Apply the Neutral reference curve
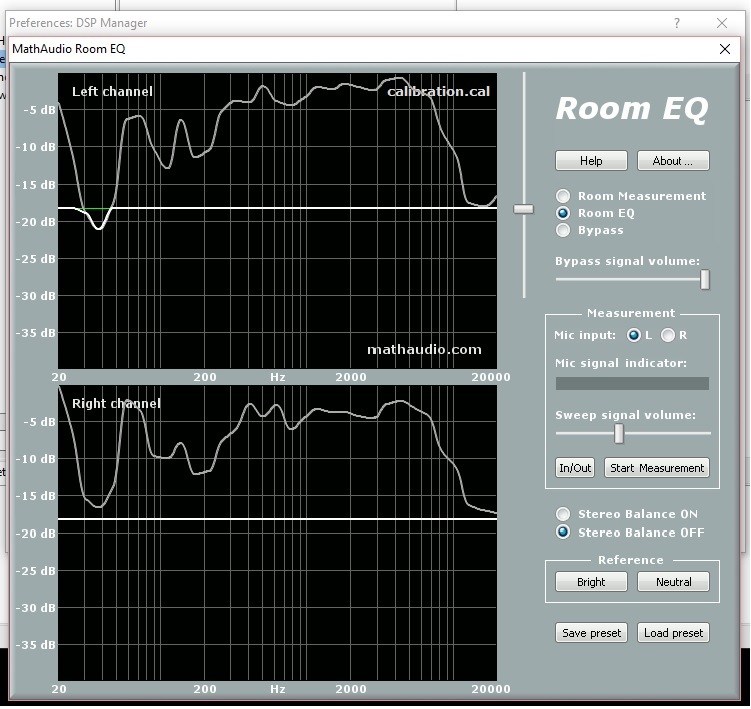This screenshot has width=751, height=709. click(673, 582)
